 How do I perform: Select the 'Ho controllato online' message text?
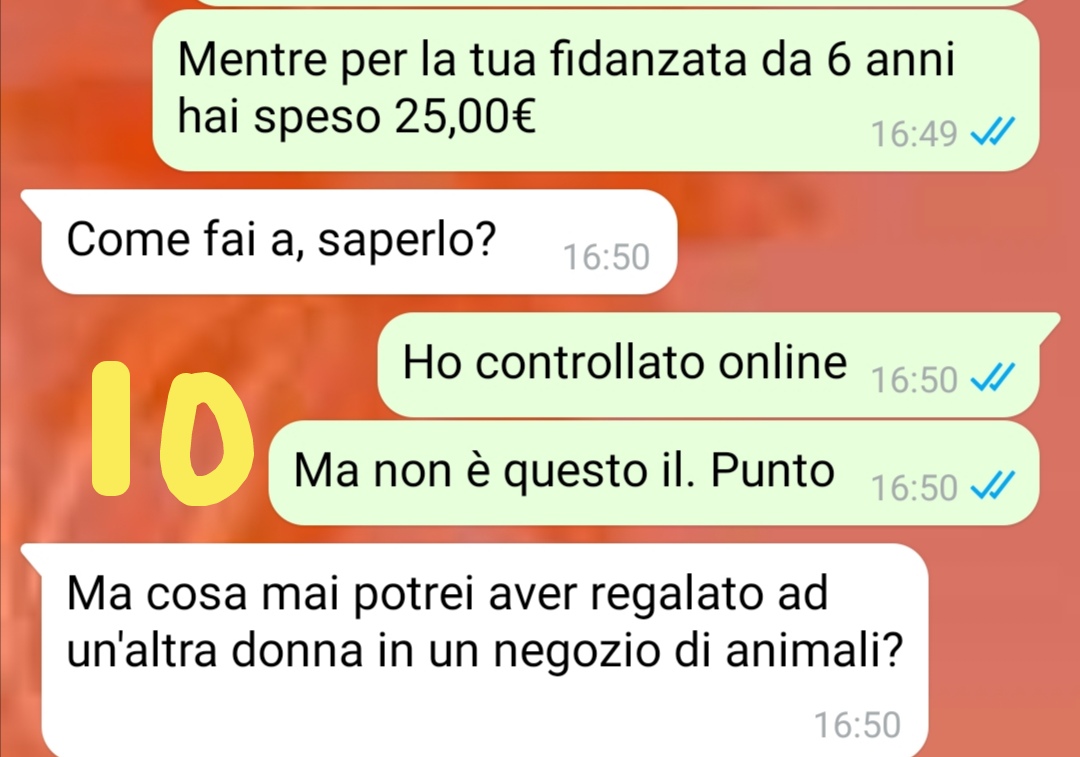click(x=625, y=362)
